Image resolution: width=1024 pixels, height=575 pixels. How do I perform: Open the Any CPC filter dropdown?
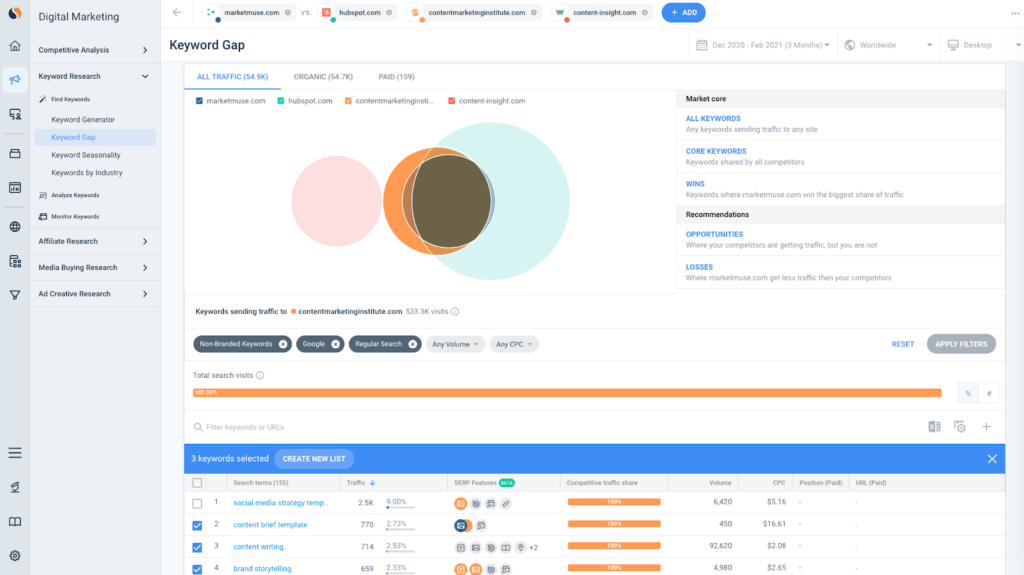tap(514, 344)
